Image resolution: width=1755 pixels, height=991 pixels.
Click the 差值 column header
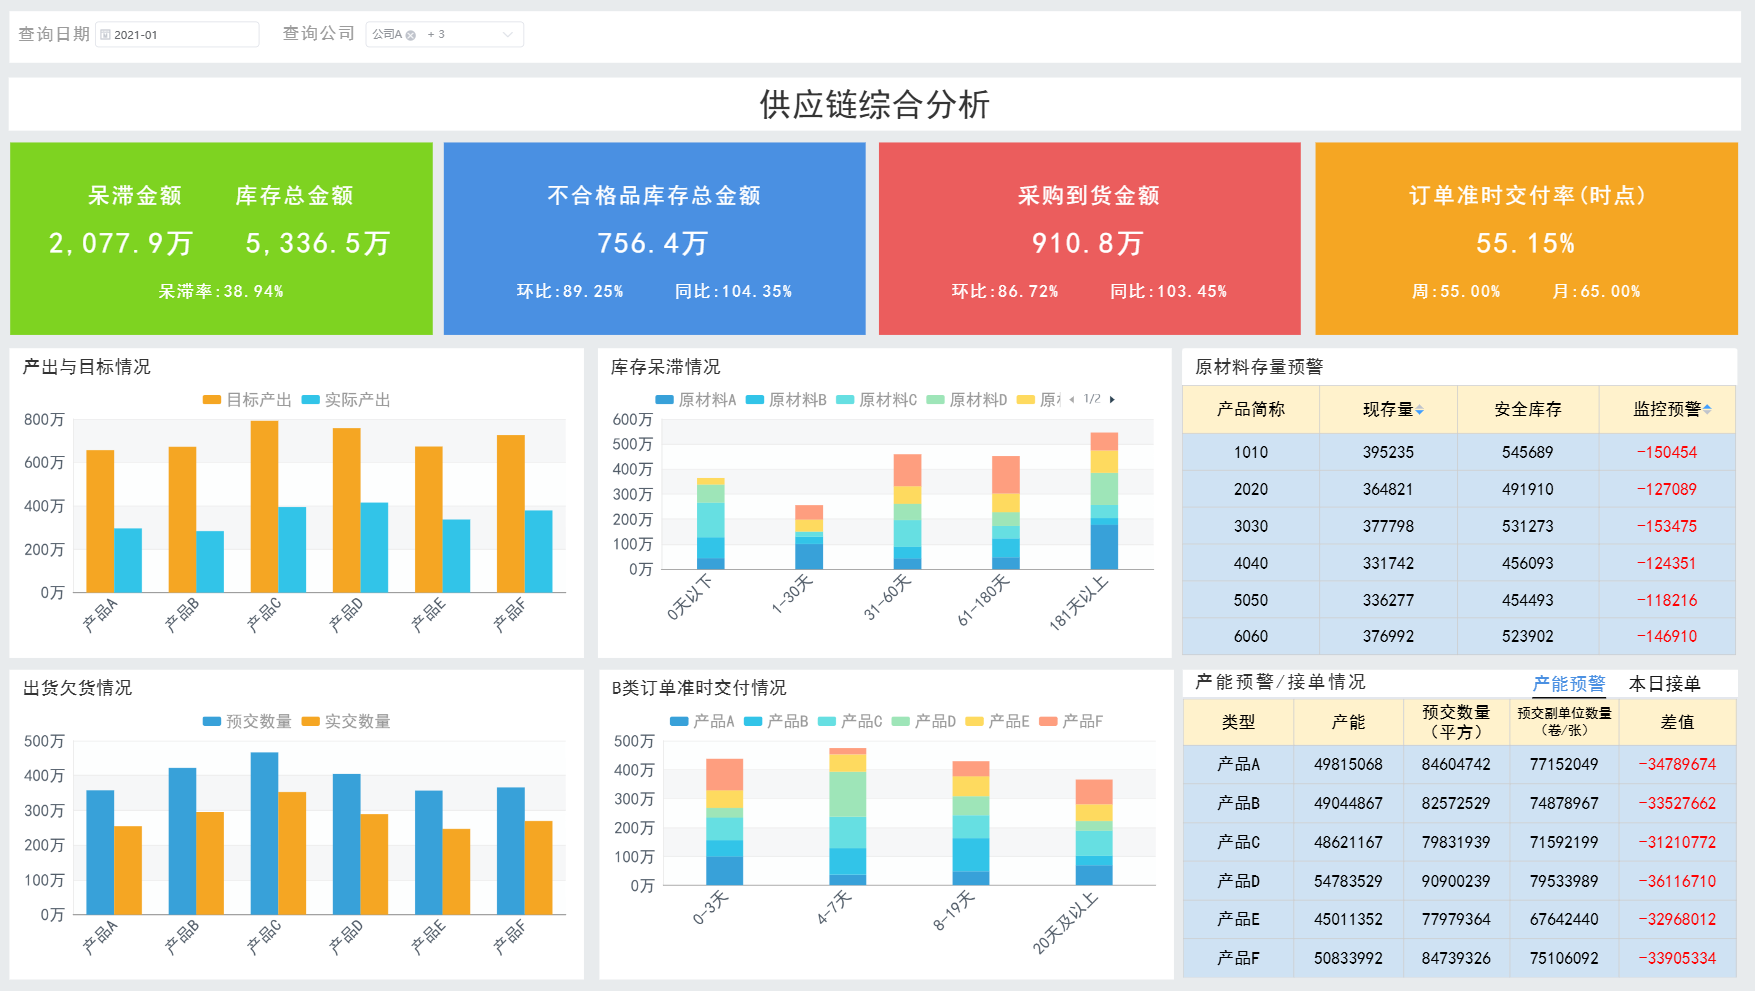(1677, 722)
